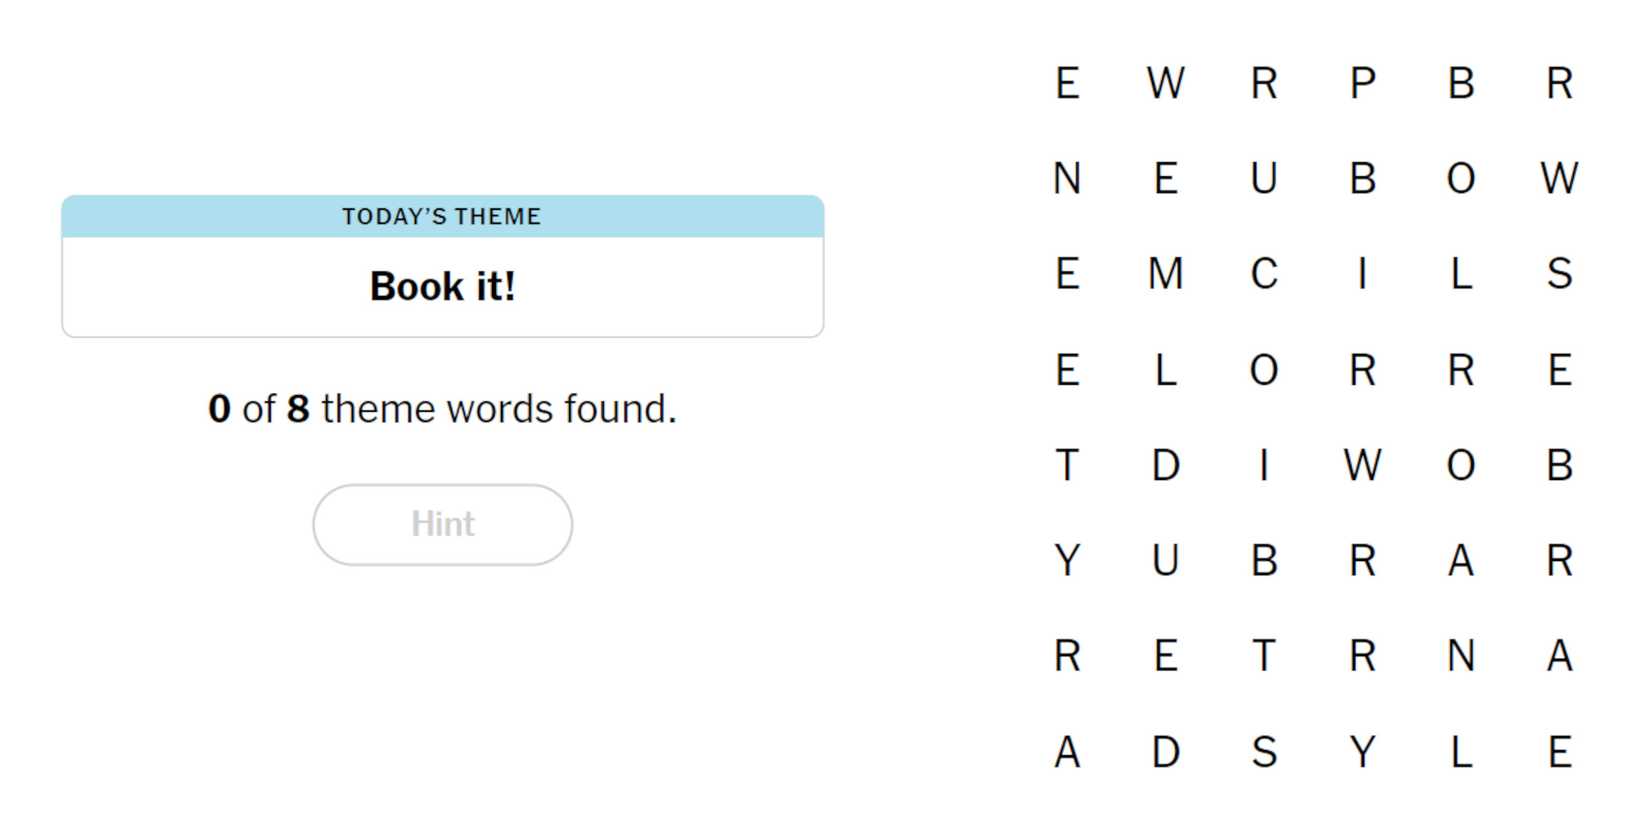The image size is (1650, 825).
Task: Select the letter P in the grid
Action: coord(1362,83)
